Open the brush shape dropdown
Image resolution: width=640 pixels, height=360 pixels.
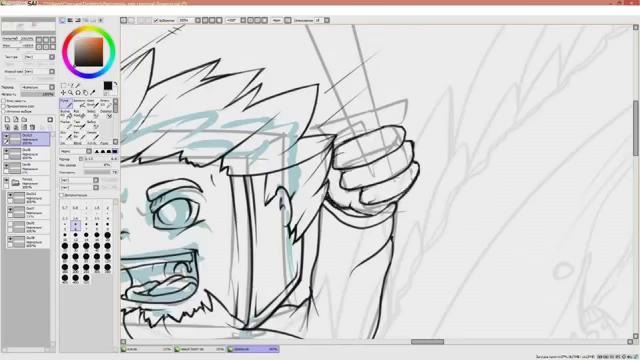[x=96, y=180]
